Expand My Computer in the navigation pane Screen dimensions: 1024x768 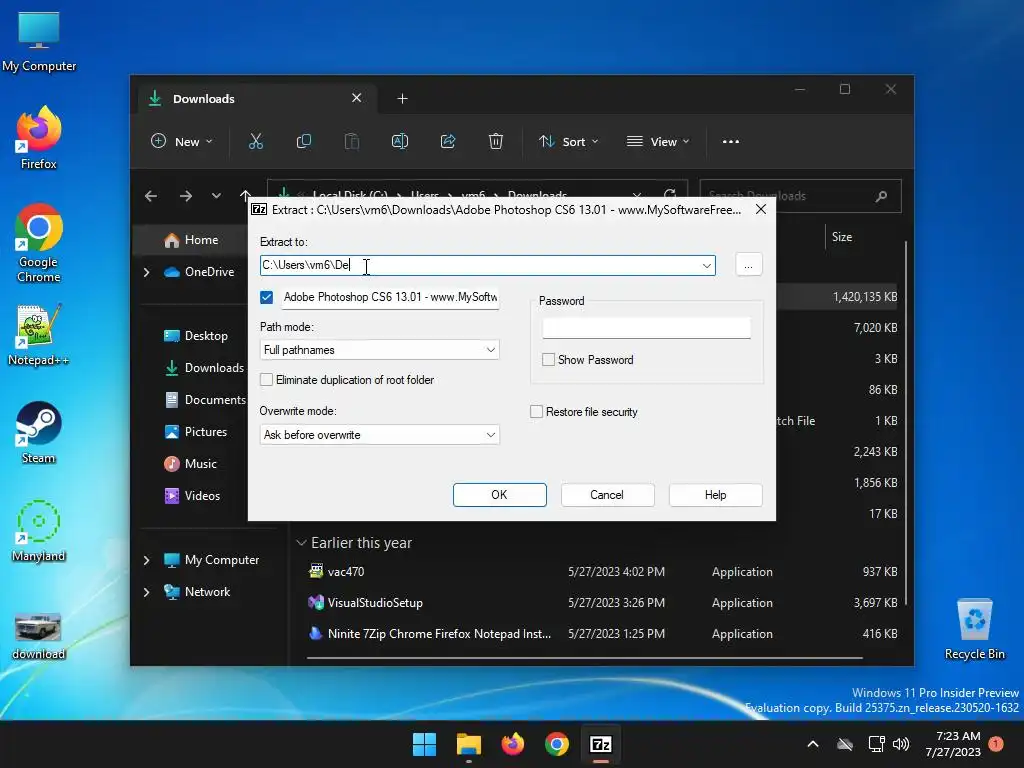point(146,560)
